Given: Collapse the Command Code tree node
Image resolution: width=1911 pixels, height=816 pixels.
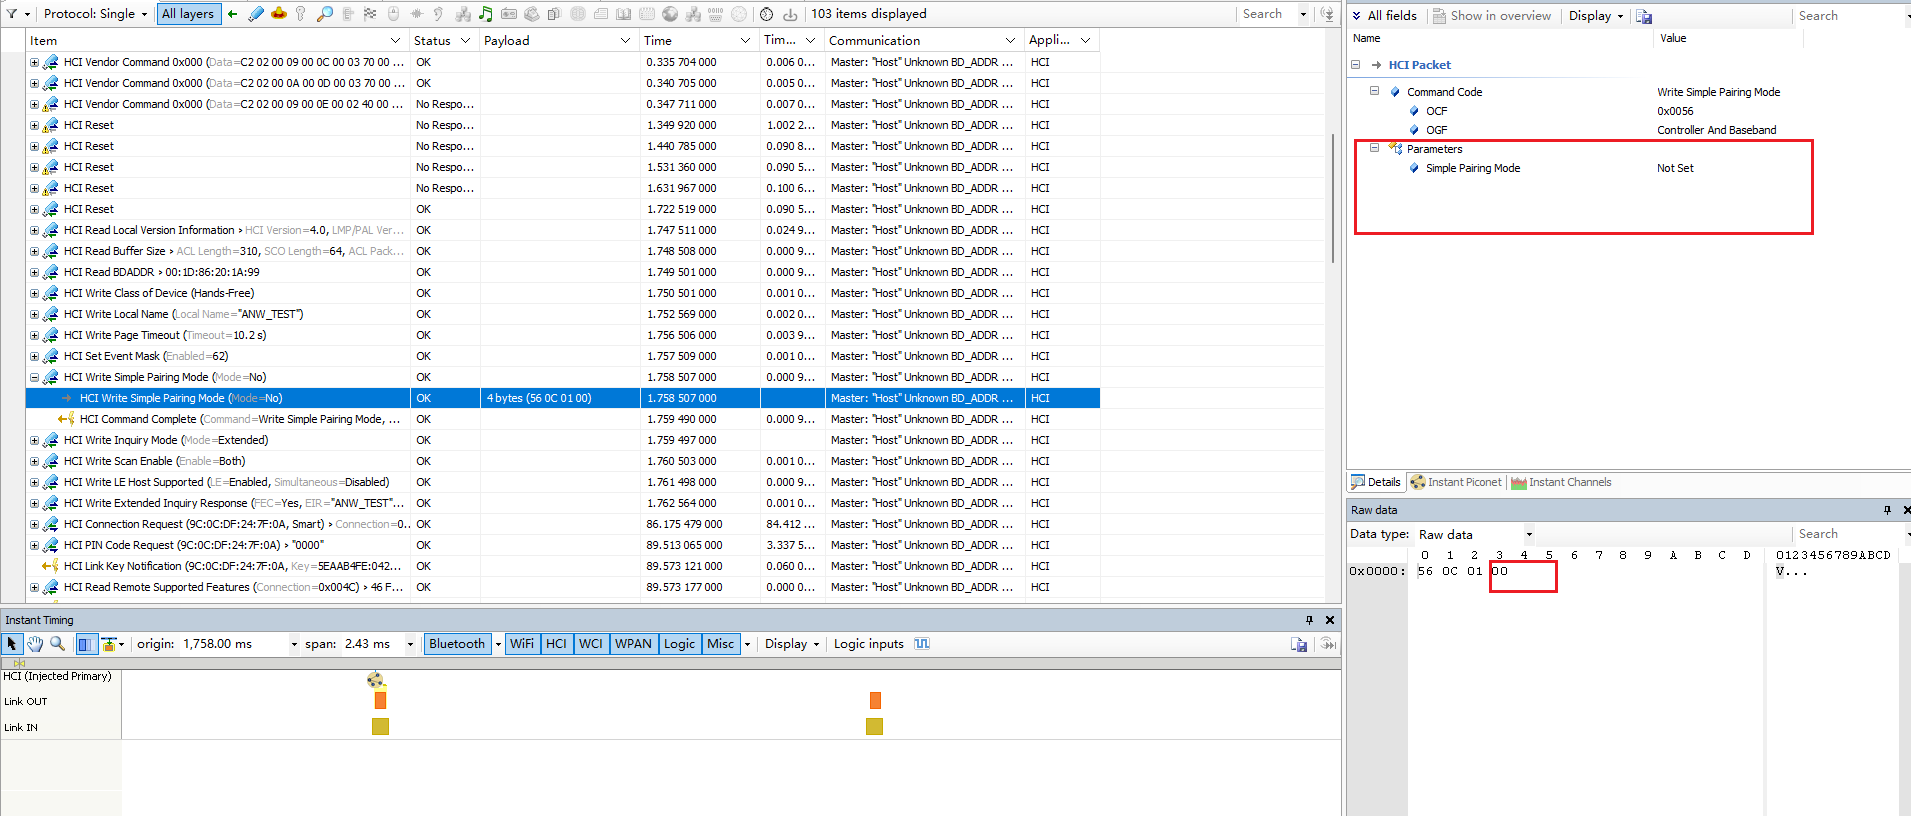Looking at the screenshot, I should tap(1374, 91).
